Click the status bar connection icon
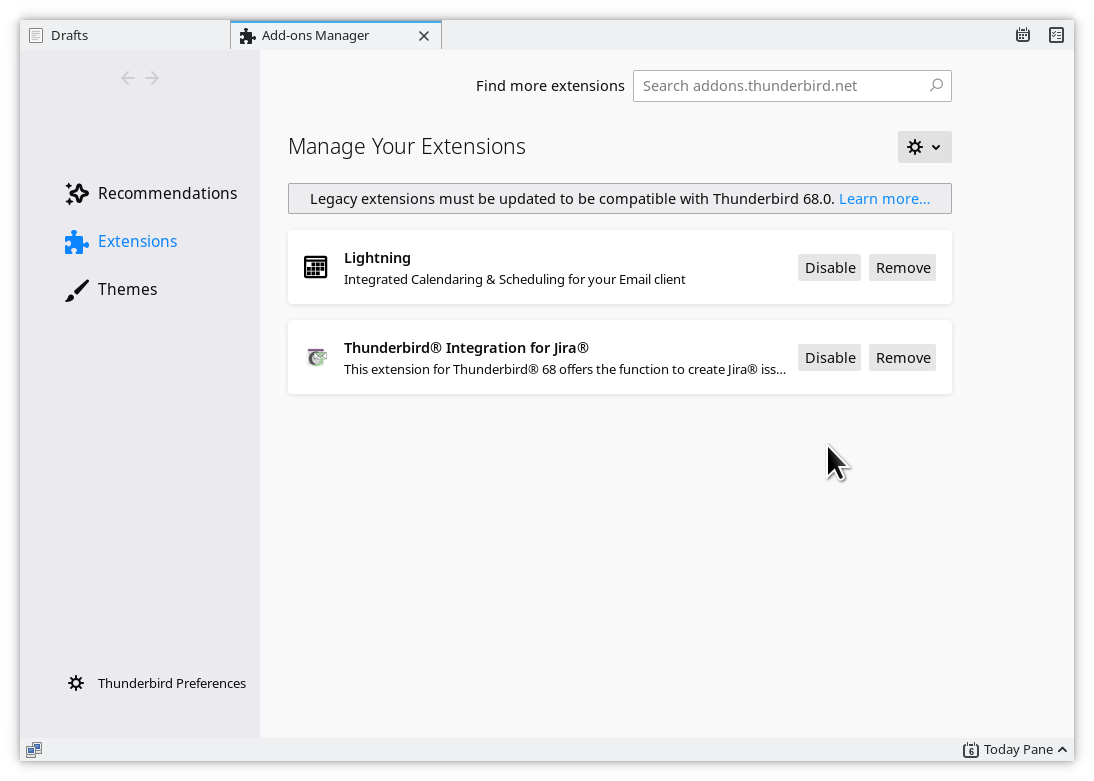The height and width of the screenshot is (781, 1094). coord(34,749)
